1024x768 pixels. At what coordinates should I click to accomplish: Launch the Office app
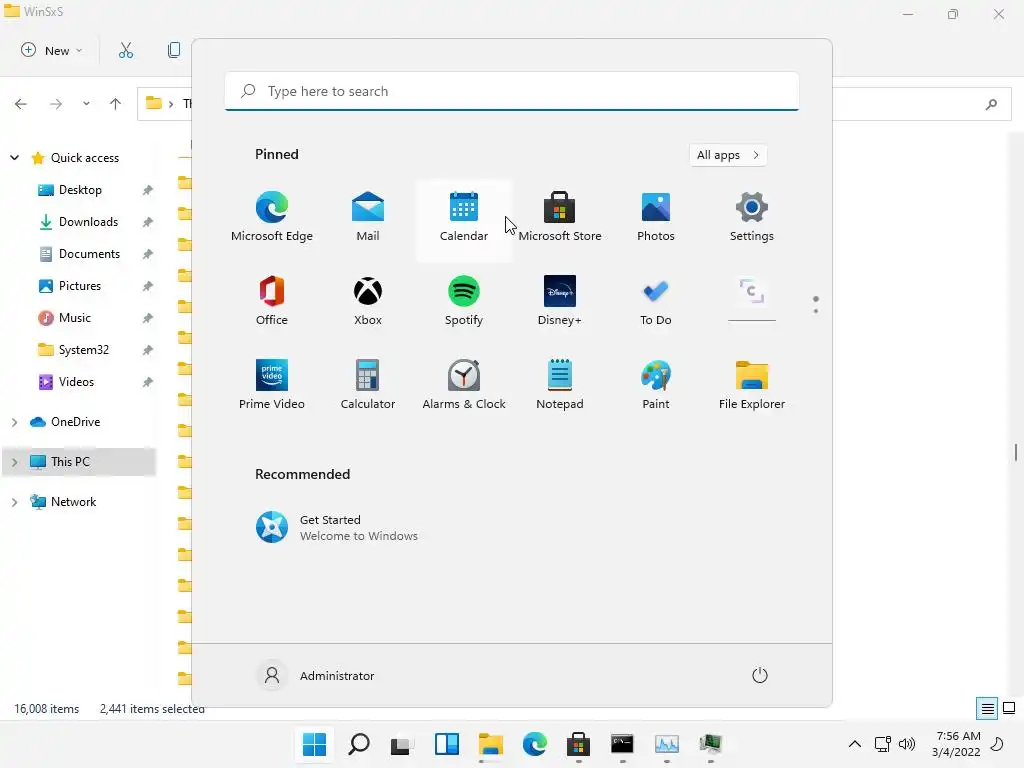coord(272,301)
